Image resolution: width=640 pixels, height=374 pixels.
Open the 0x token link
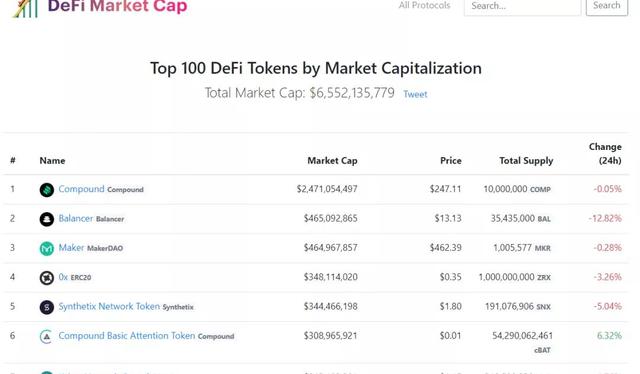[x=63, y=277]
